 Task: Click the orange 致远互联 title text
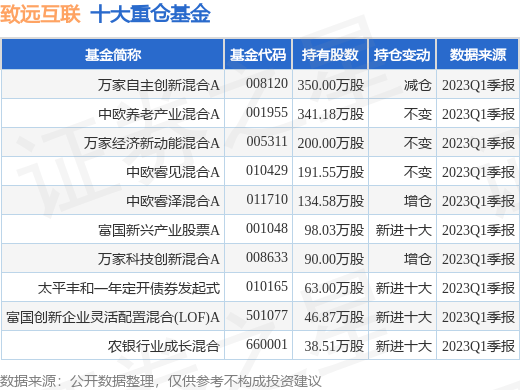click(x=40, y=14)
